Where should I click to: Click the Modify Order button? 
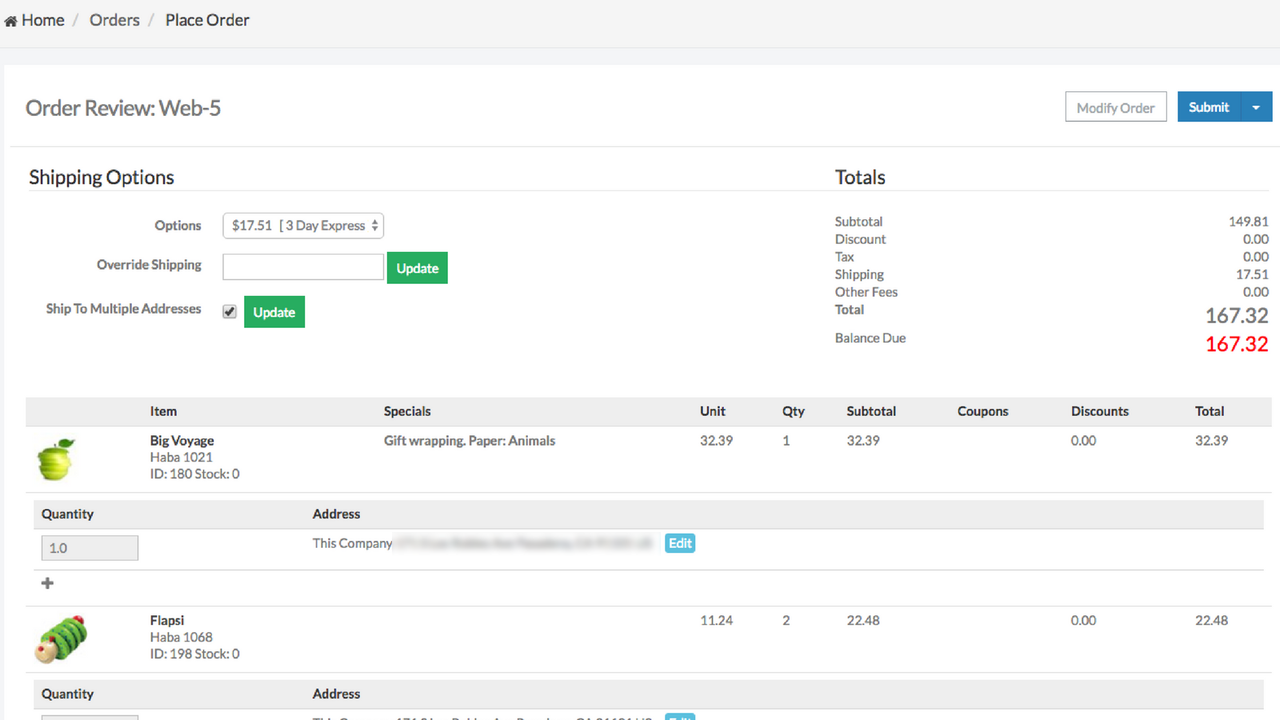(x=1116, y=107)
